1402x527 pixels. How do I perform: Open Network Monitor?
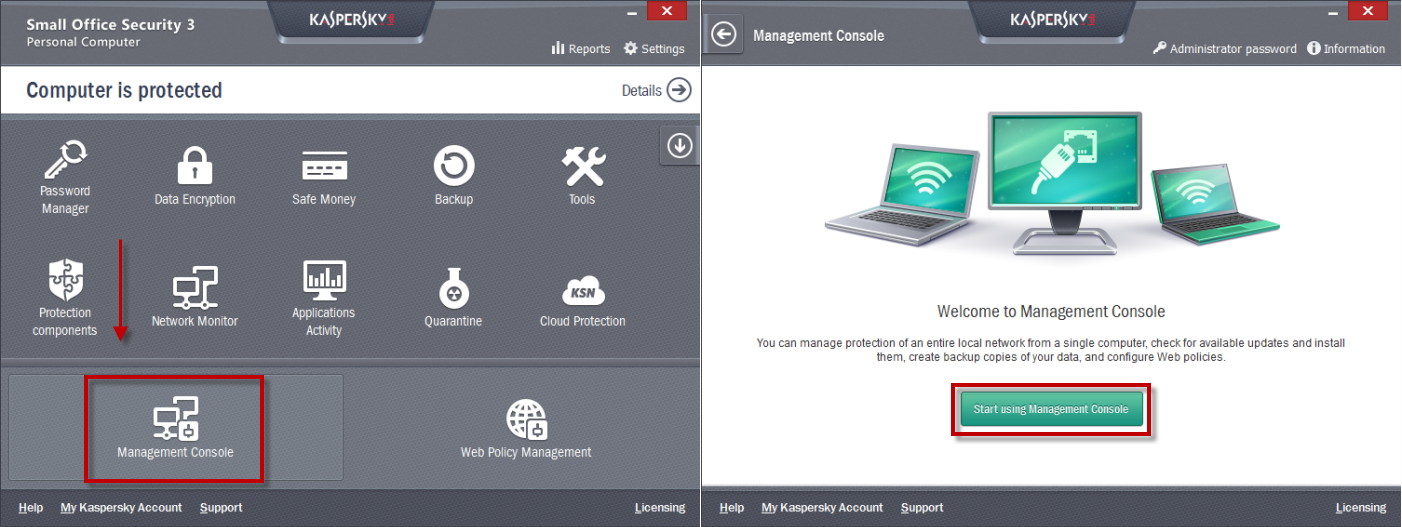195,298
